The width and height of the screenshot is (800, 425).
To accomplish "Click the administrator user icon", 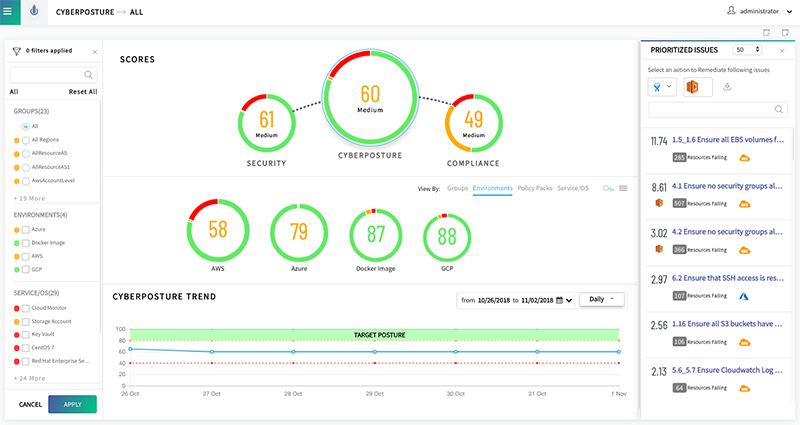I will 731,11.
